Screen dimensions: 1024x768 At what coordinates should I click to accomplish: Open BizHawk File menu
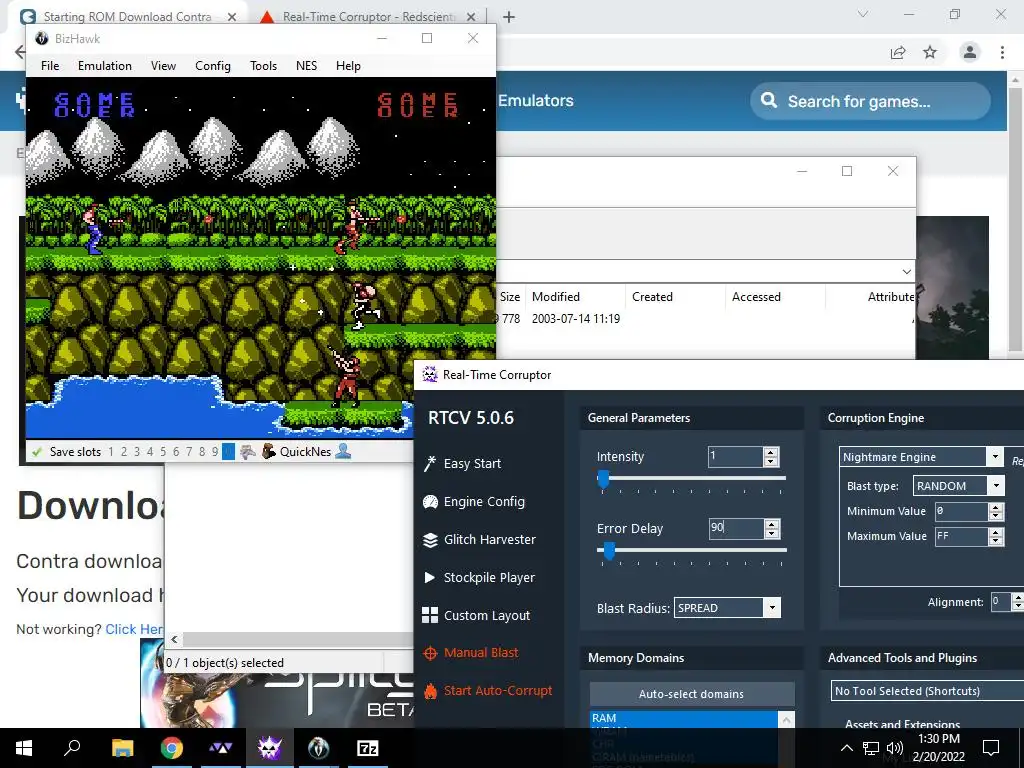(x=50, y=65)
